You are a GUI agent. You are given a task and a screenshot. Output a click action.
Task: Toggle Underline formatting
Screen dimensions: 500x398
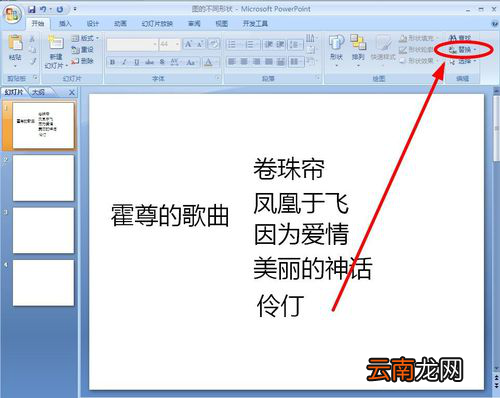pos(136,62)
